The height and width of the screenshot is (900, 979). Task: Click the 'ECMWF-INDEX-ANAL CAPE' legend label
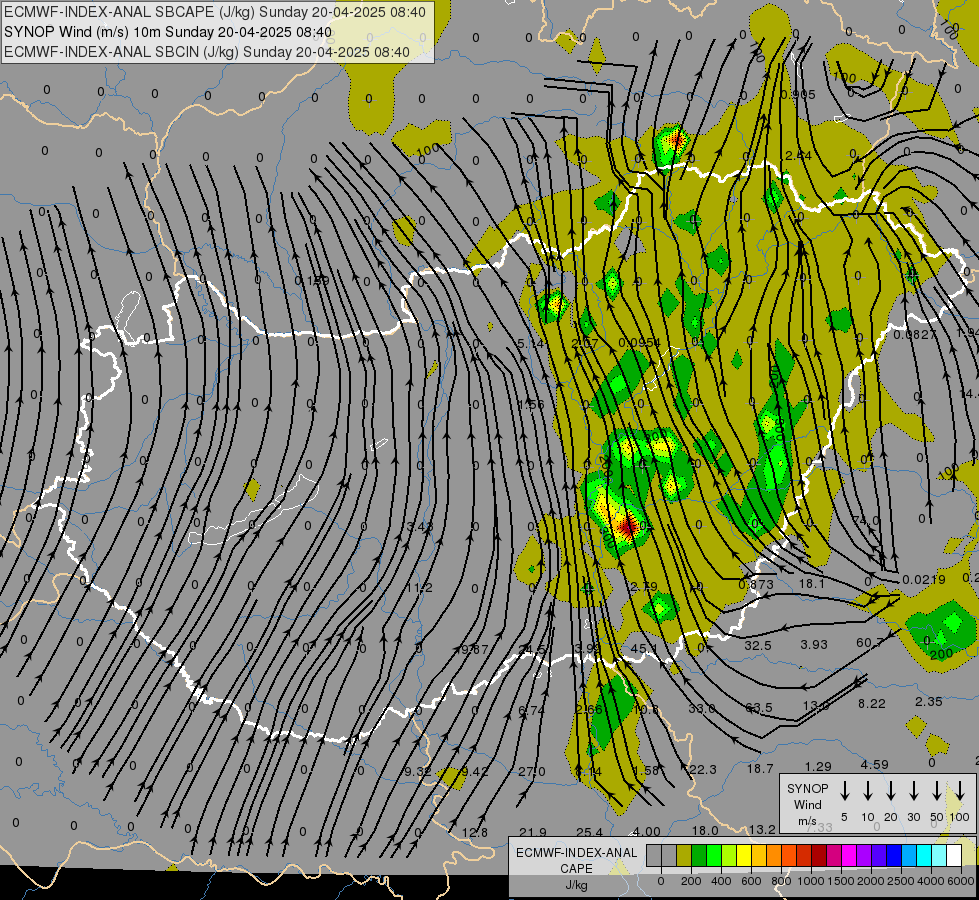576,860
